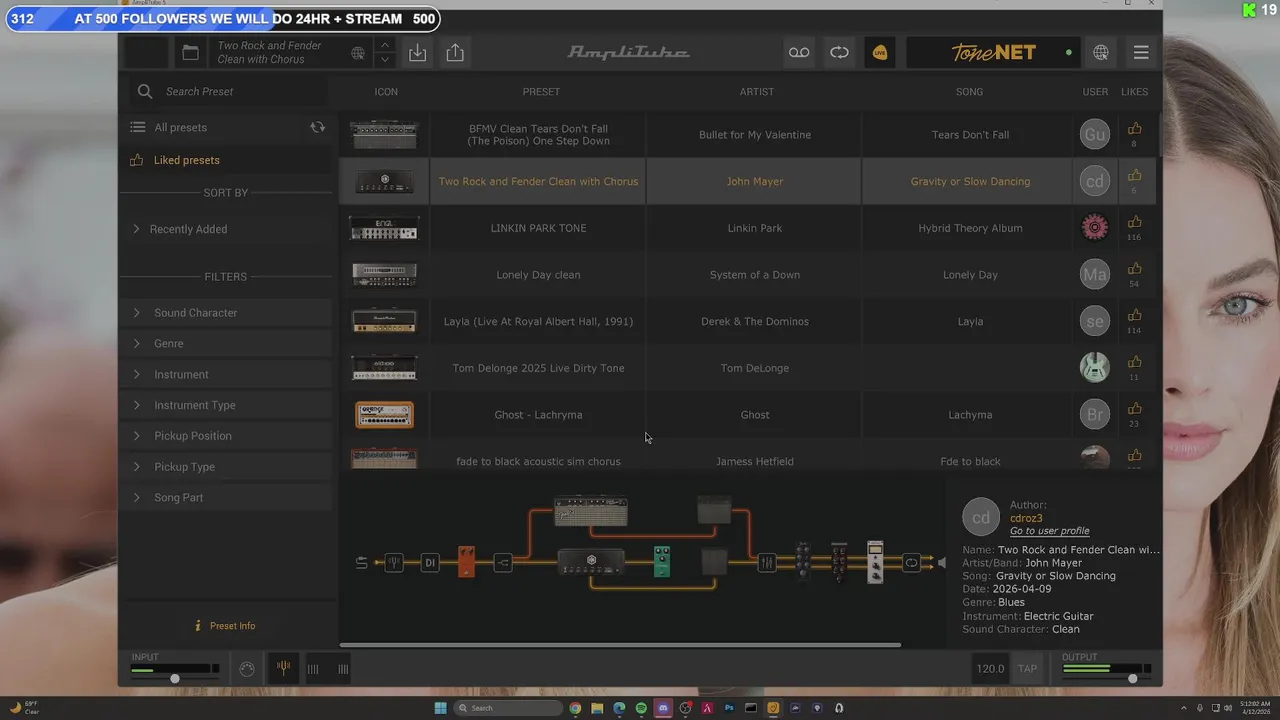The height and width of the screenshot is (720, 1280).
Task: Expand the Instrument filter
Action: pyautogui.click(x=226, y=375)
